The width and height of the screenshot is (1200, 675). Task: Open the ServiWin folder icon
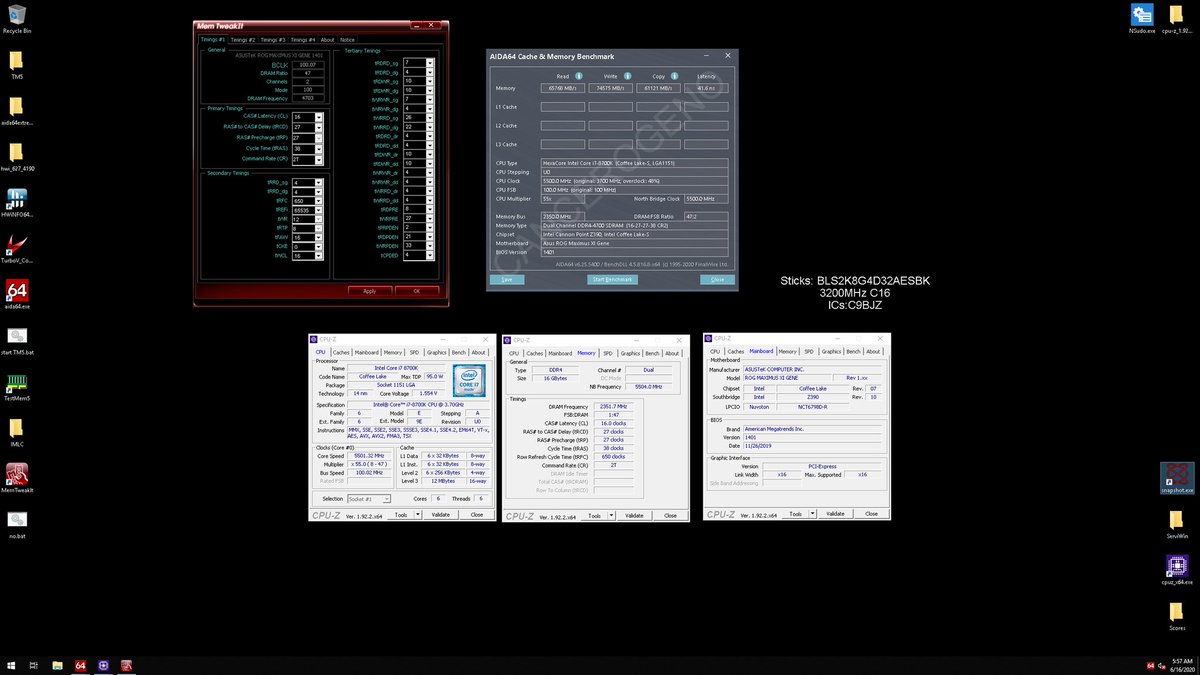1176,524
